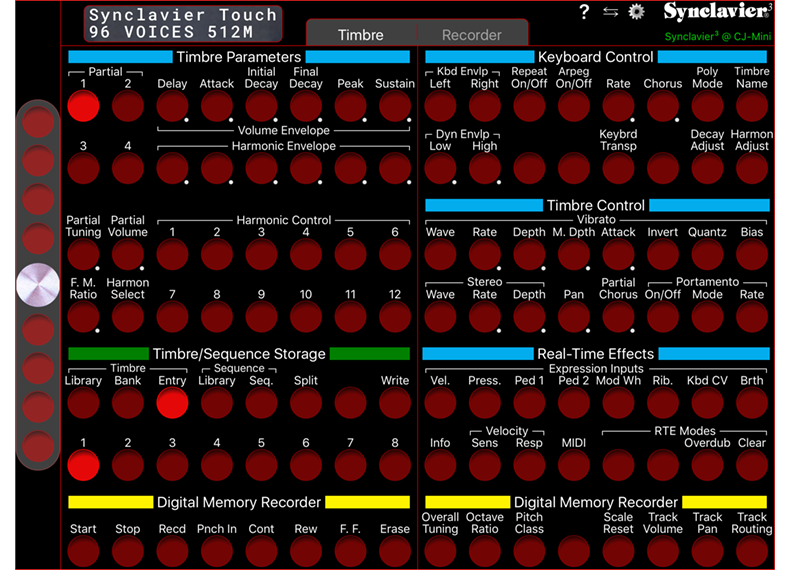
Task: Open the settings gear icon
Action: [x=637, y=11]
